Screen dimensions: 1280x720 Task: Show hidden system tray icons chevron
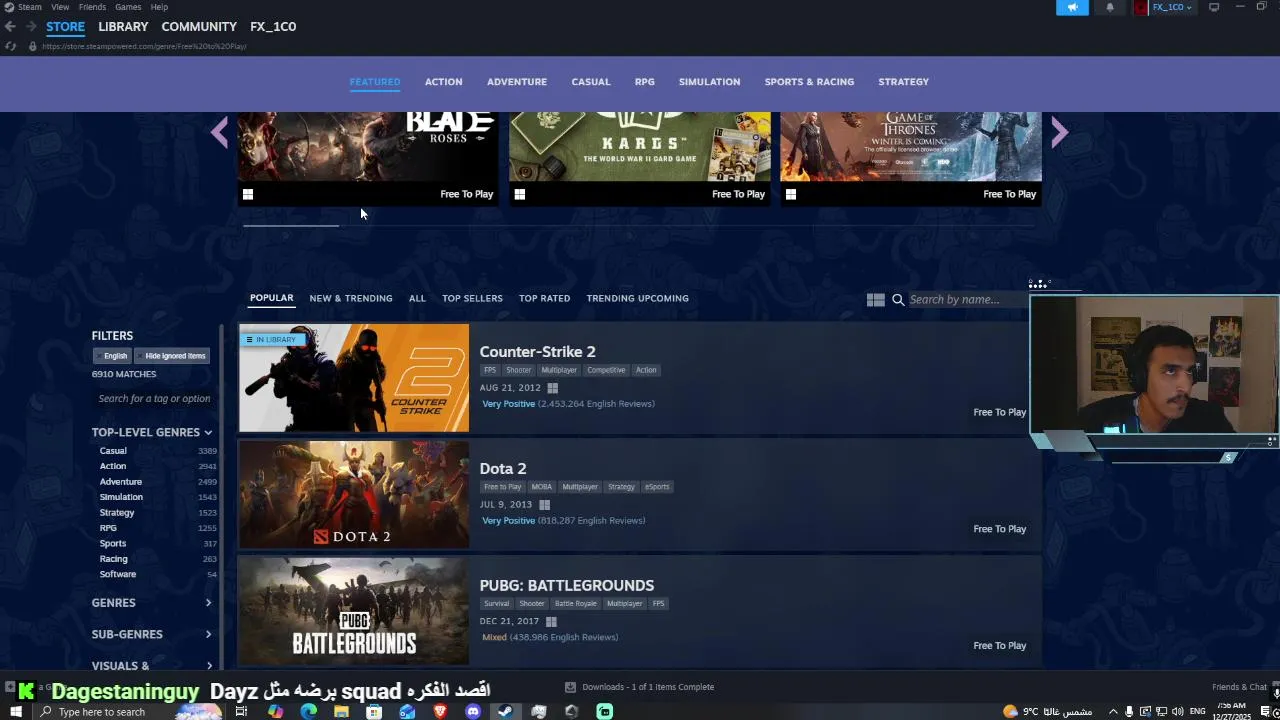tap(1113, 712)
